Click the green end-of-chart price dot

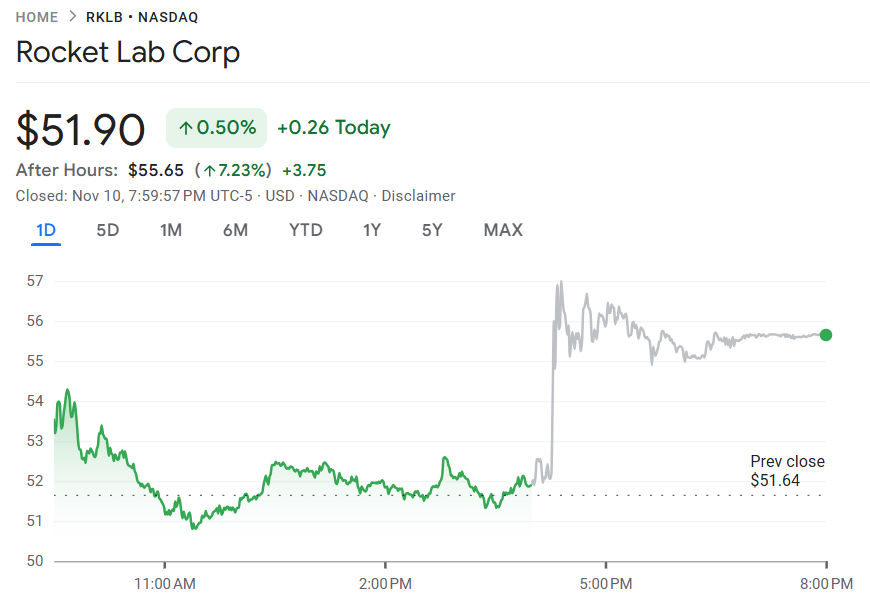[826, 335]
